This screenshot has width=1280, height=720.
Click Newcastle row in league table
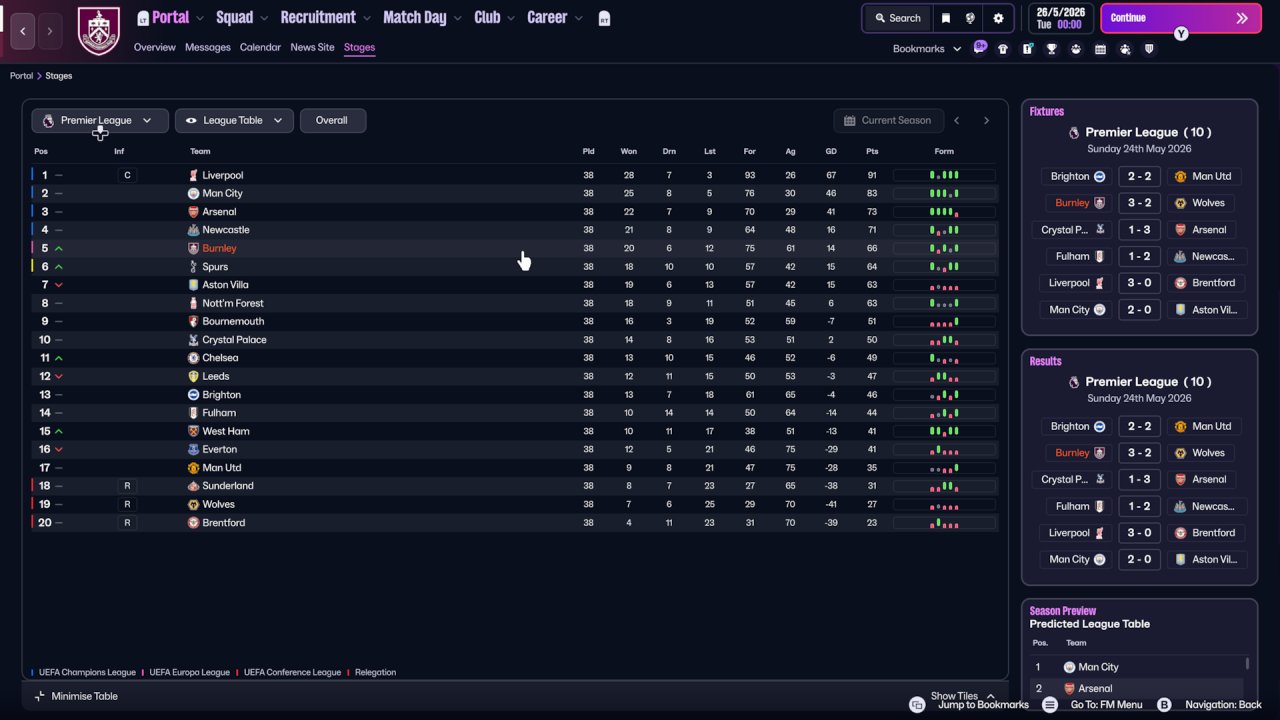[x=514, y=230]
